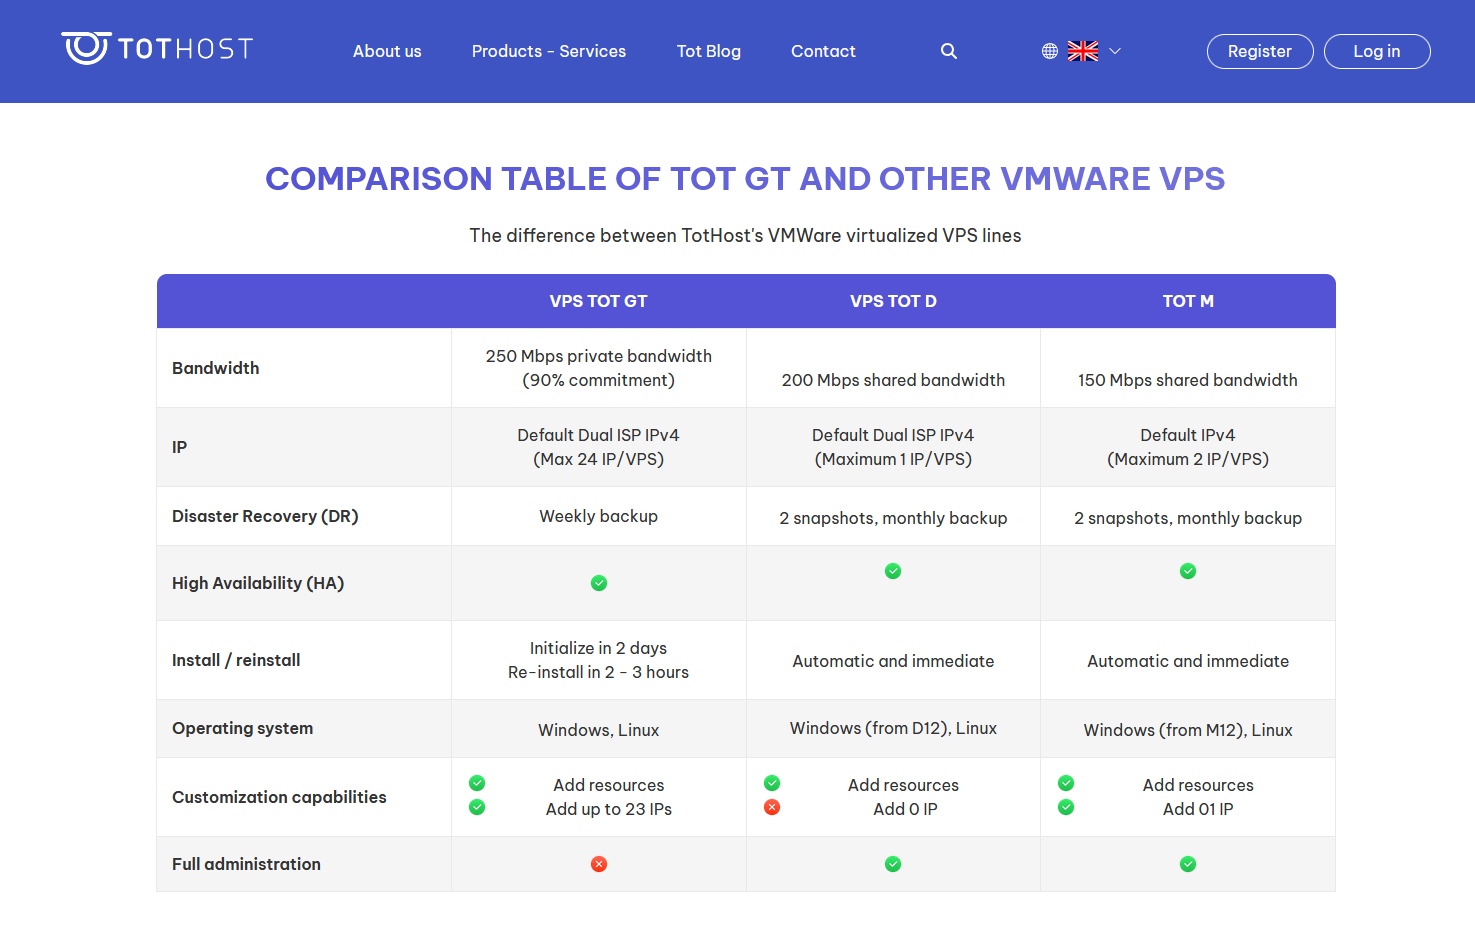Click green check for TOT M Full administration

(x=1188, y=864)
